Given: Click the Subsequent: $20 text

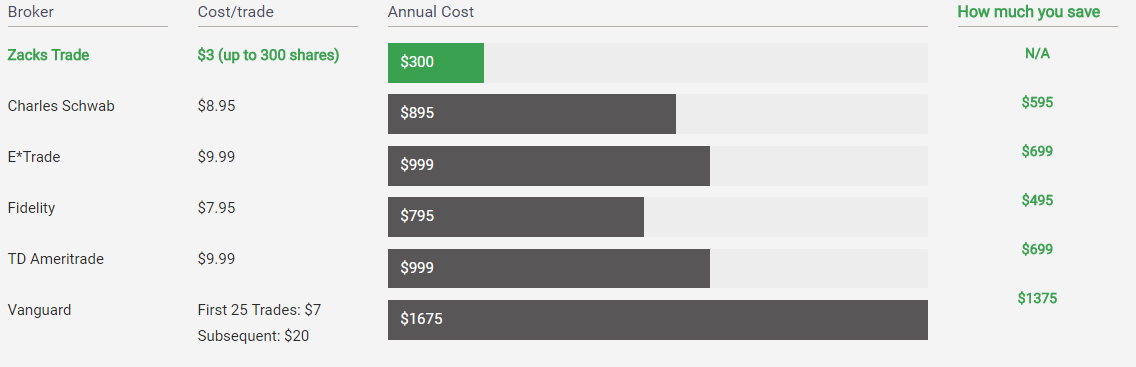Looking at the screenshot, I should click(x=253, y=336).
